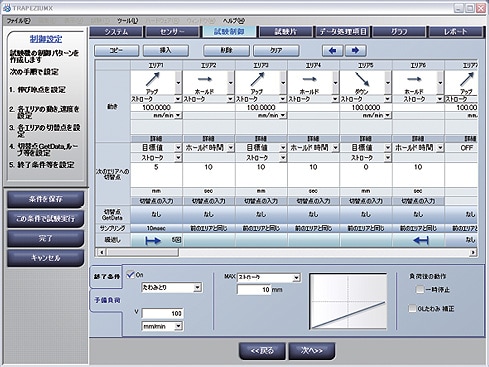Click the table scrollbar right arrow
Viewport: 489px width, 367px height.
tap(473, 252)
